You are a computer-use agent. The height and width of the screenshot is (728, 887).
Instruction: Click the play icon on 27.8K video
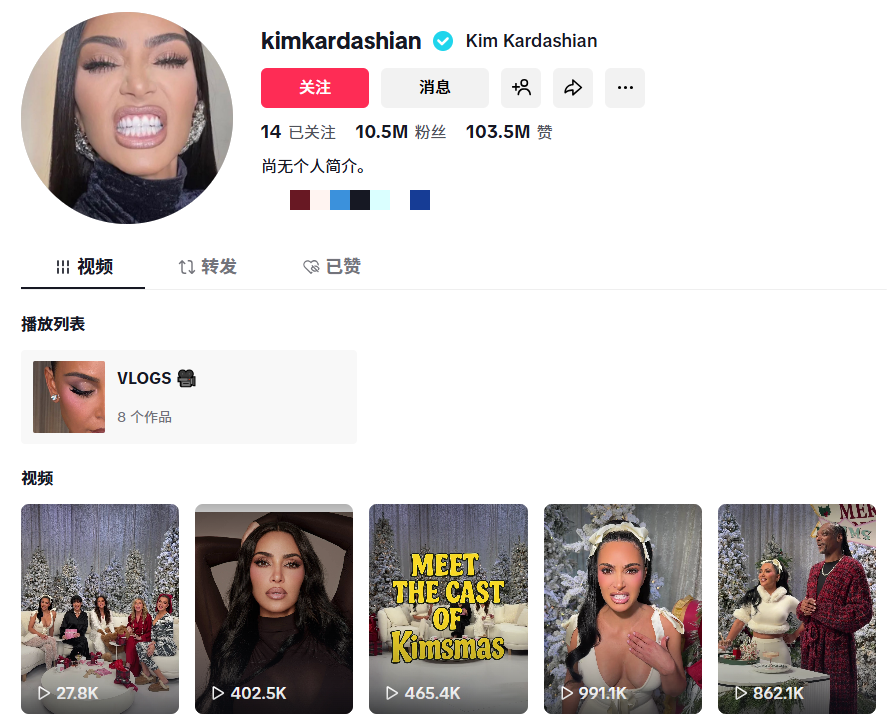(44, 693)
